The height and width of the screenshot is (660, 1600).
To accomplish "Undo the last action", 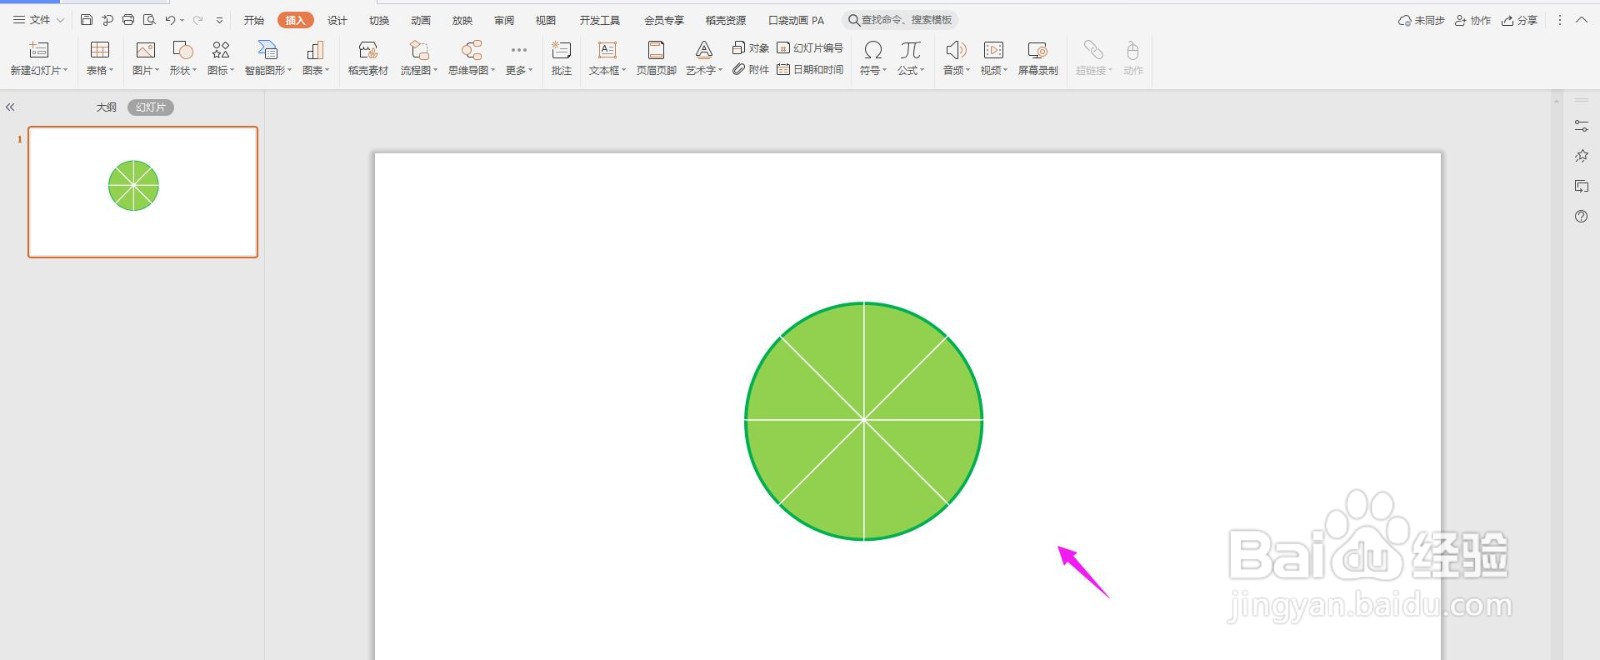I will (x=170, y=20).
